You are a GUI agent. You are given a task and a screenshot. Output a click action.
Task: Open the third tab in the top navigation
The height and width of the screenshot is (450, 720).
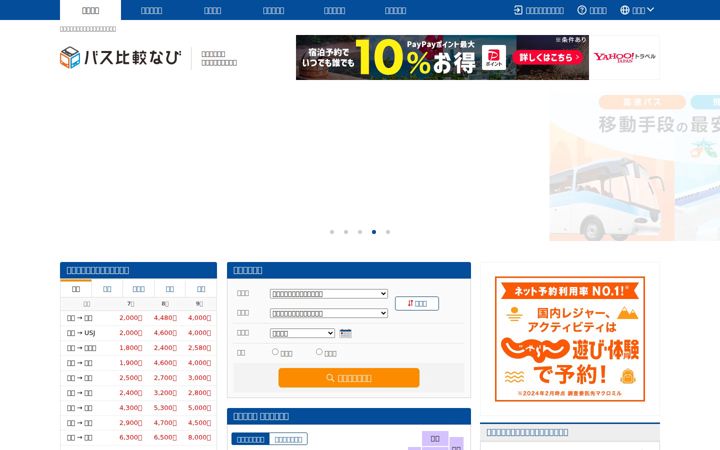(x=213, y=10)
